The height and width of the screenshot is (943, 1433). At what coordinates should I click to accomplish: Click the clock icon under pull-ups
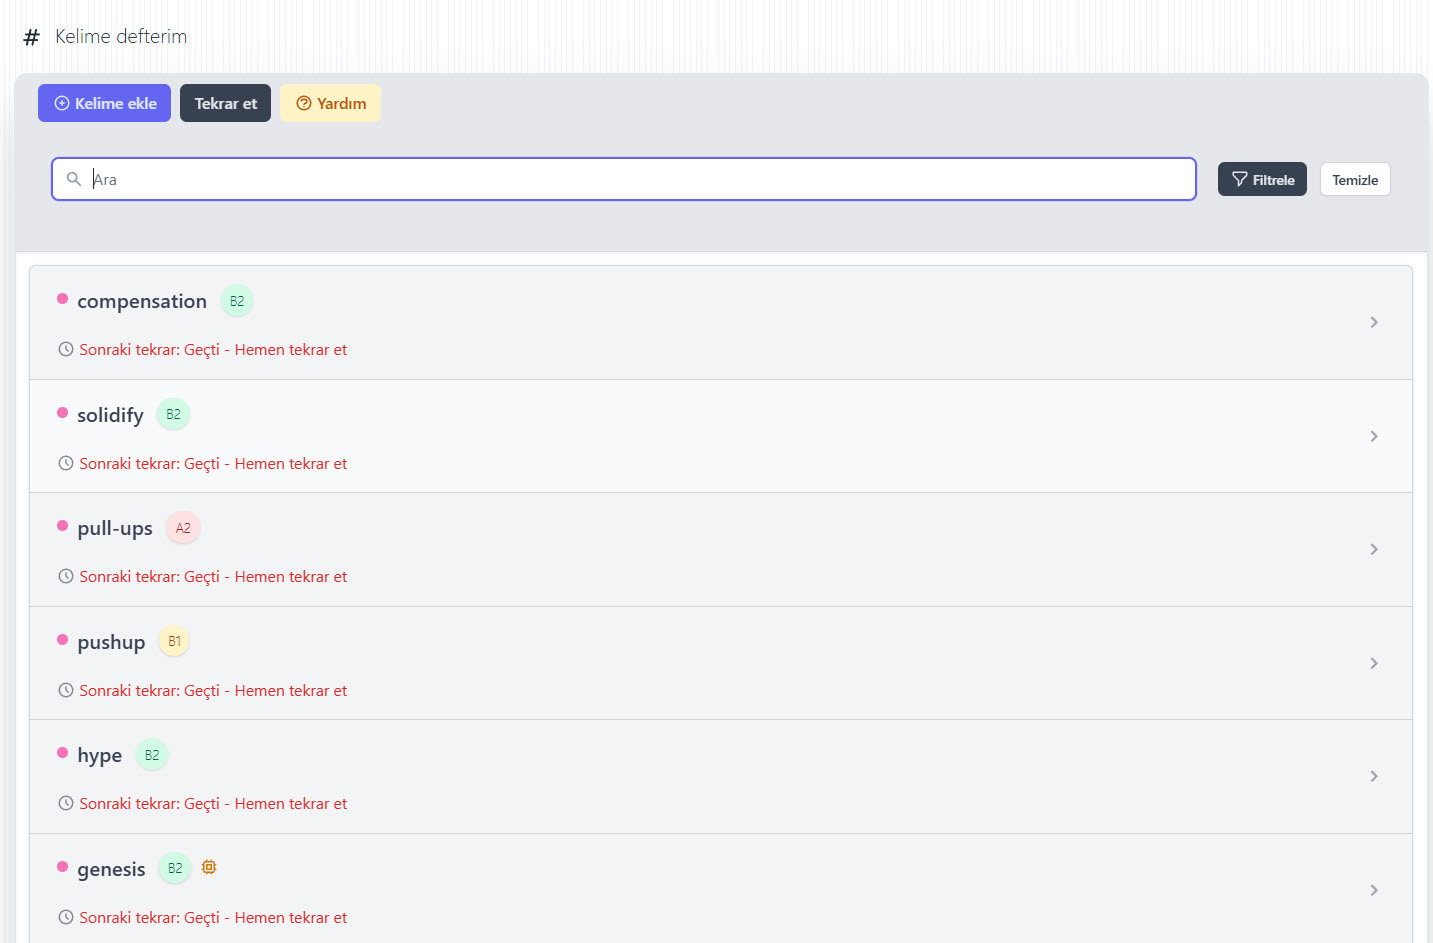pyautogui.click(x=66, y=577)
